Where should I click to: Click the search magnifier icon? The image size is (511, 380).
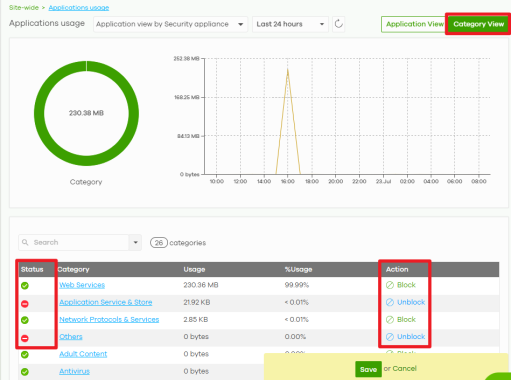(25, 242)
